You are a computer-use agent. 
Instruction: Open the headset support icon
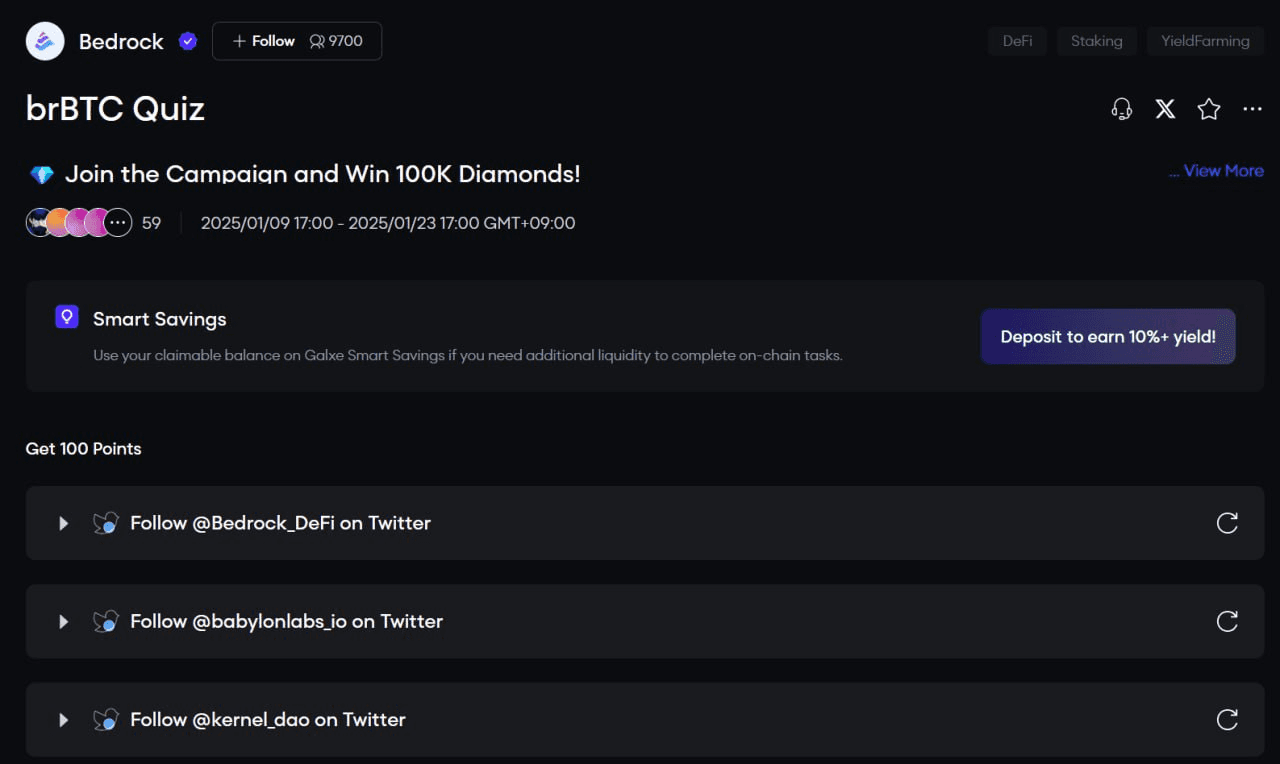coord(1122,109)
